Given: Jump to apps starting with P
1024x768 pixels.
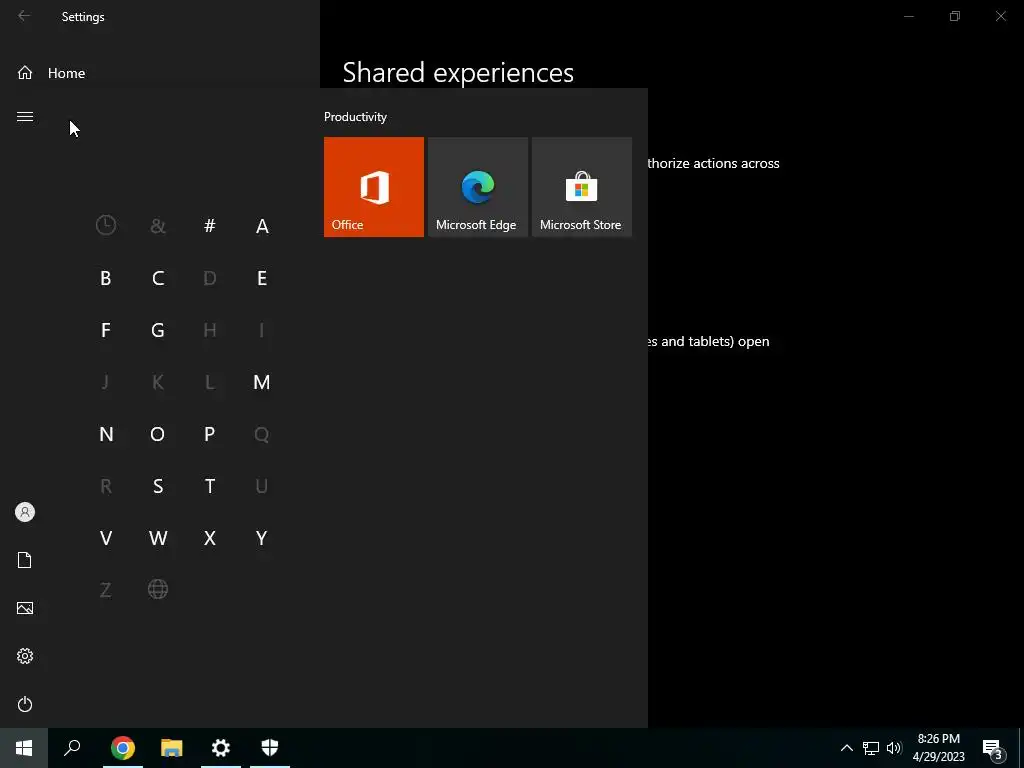Looking at the screenshot, I should [x=210, y=434].
